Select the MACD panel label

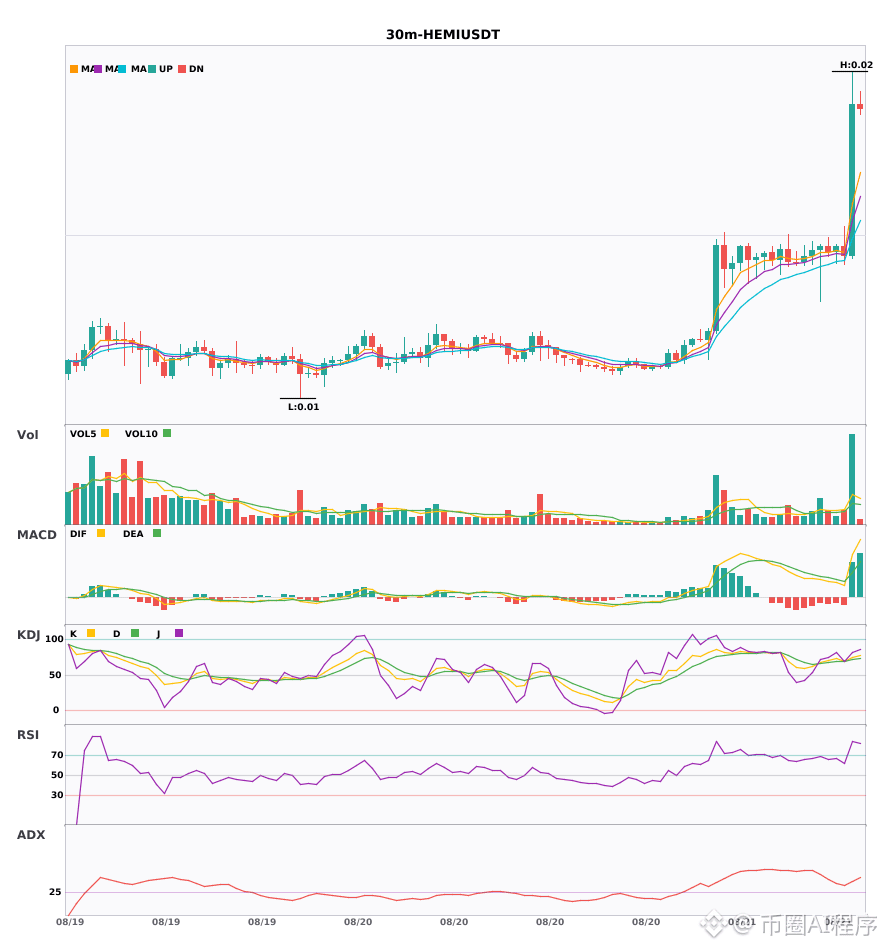tap(36, 534)
